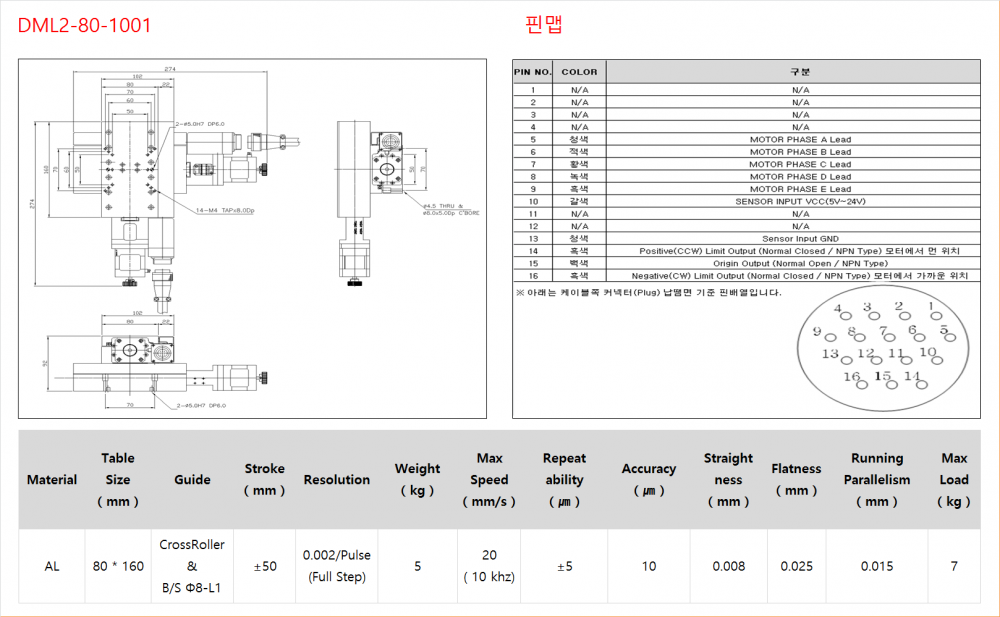Click pin 1 circle in connector diagram
Screen dimensions: 1000x617
tap(938, 317)
